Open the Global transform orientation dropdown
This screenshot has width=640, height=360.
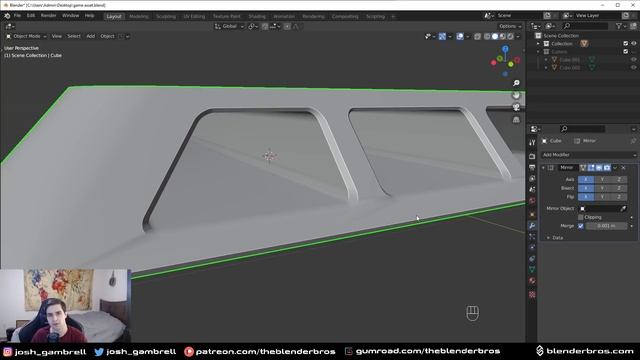229,26
